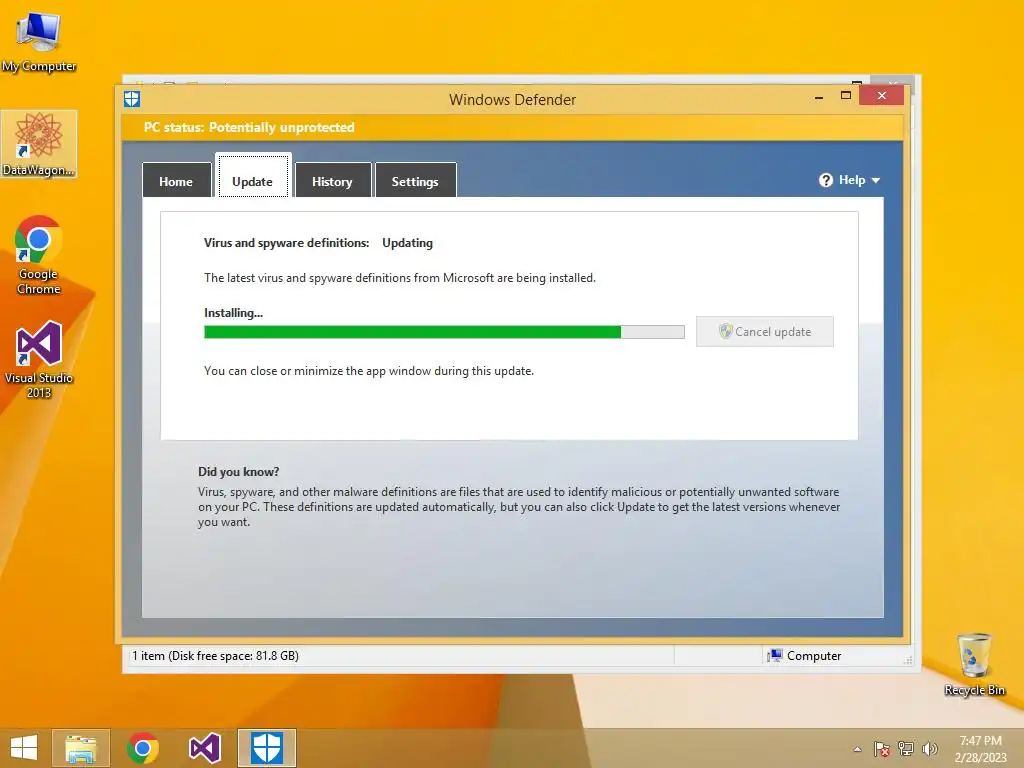Open the My Computer desktop icon
Viewport: 1024px width, 768px height.
point(39,41)
